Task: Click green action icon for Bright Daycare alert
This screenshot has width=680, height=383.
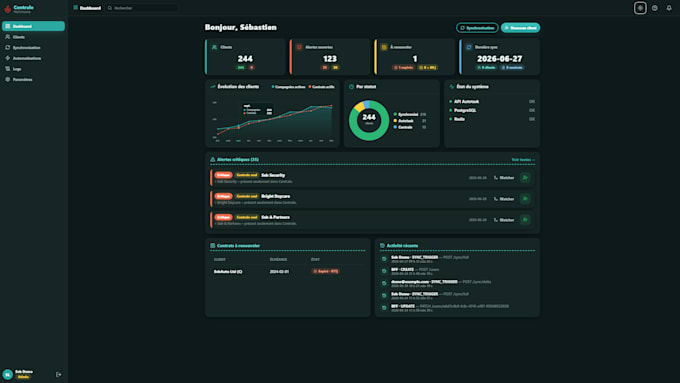Action: click(525, 199)
